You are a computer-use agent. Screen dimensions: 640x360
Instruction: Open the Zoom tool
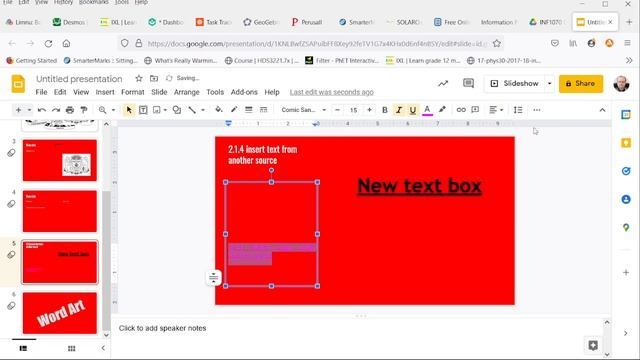pos(102,110)
